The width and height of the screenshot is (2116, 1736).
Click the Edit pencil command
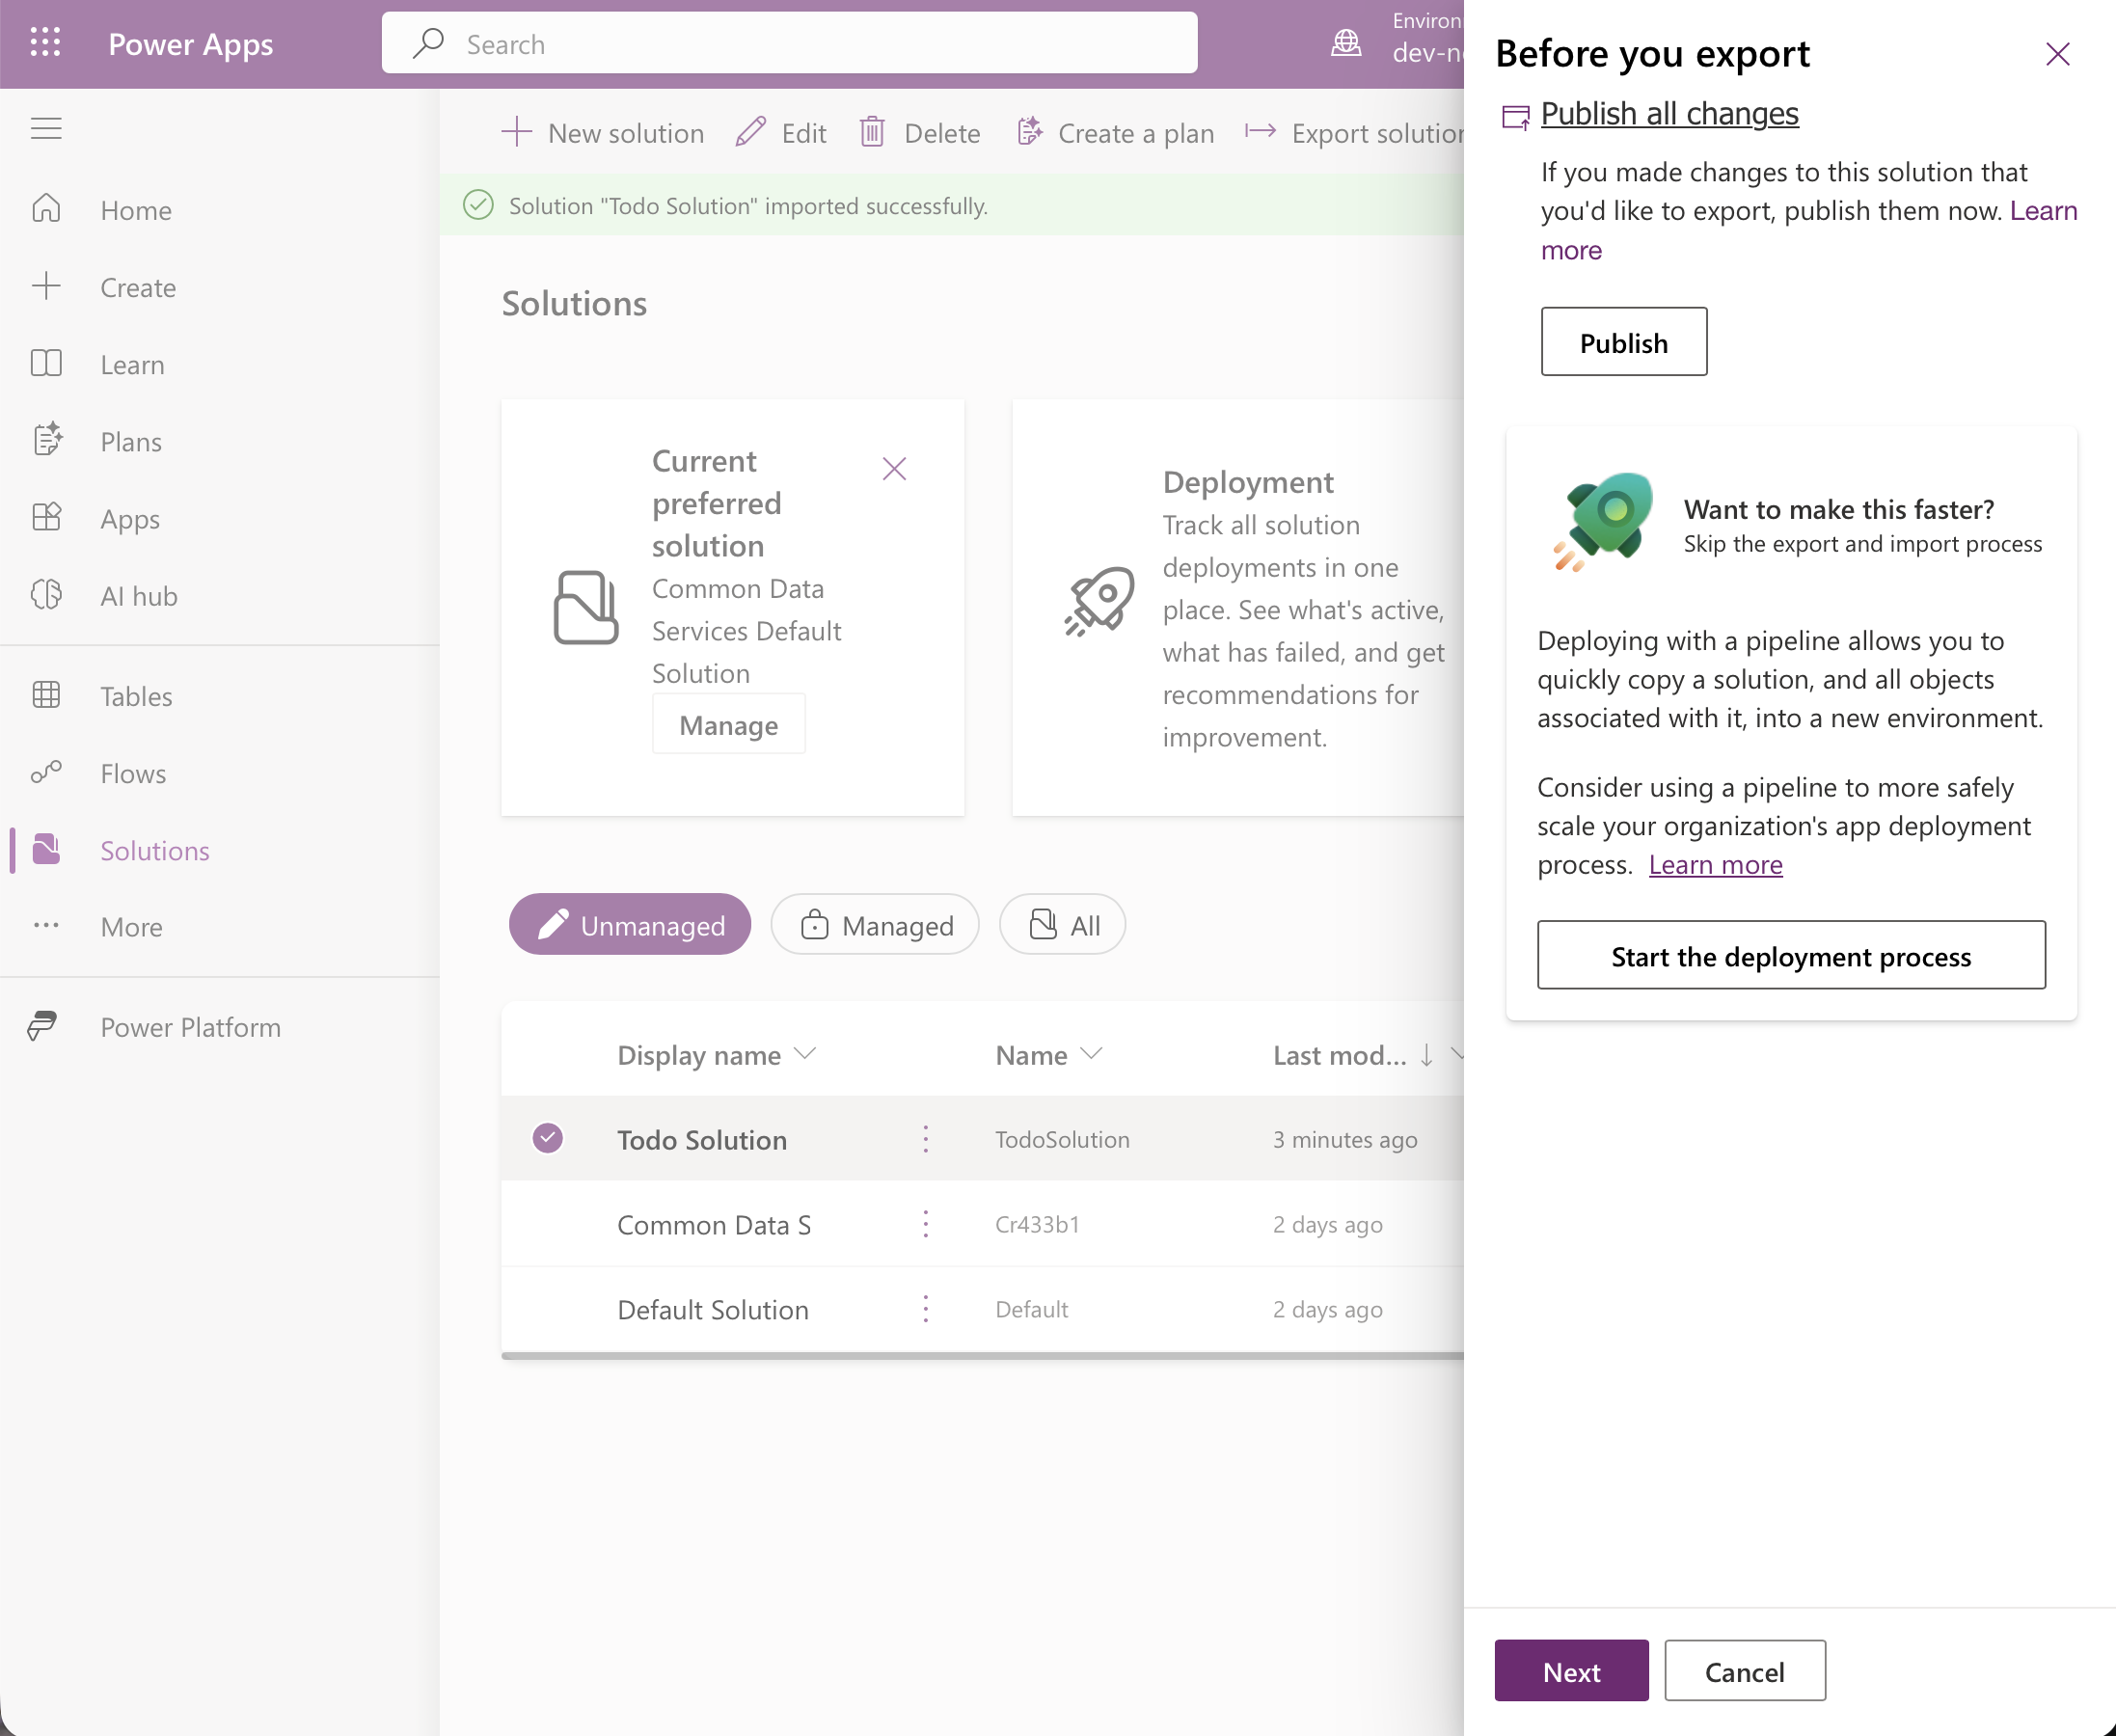[781, 133]
